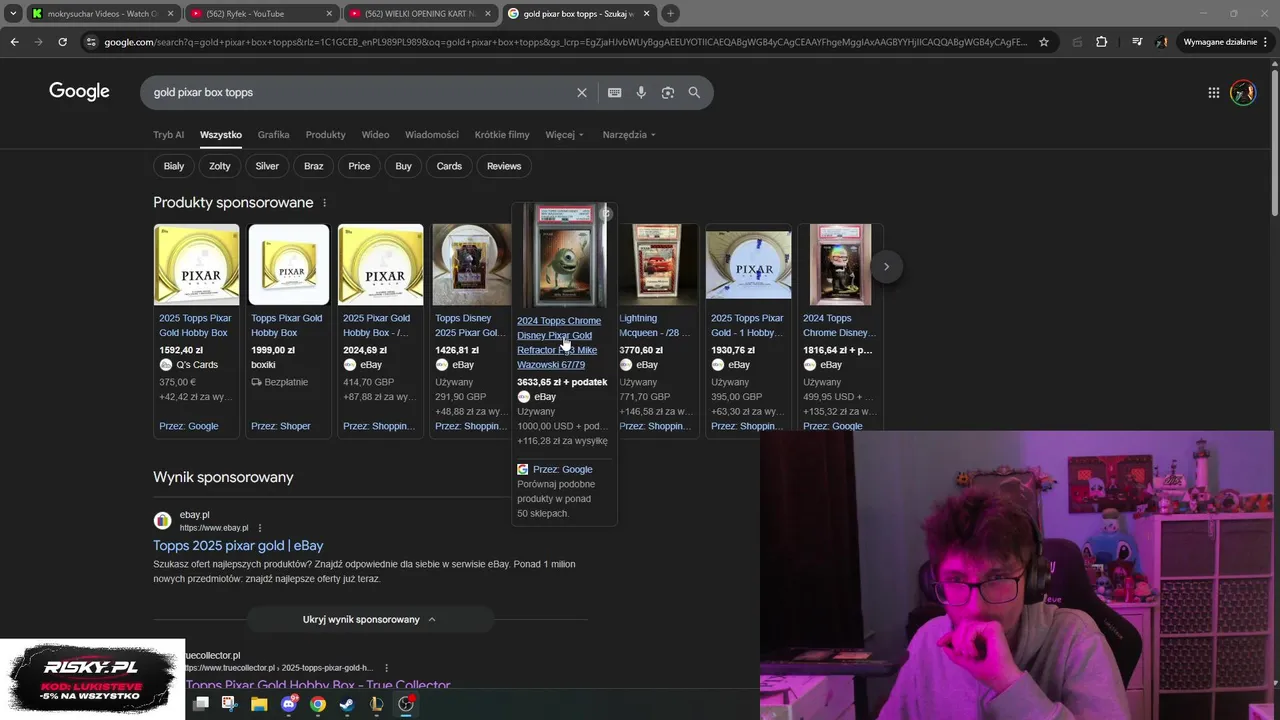The width and height of the screenshot is (1280, 720).
Task: Apply the Braz filter chip
Action: pyautogui.click(x=314, y=166)
